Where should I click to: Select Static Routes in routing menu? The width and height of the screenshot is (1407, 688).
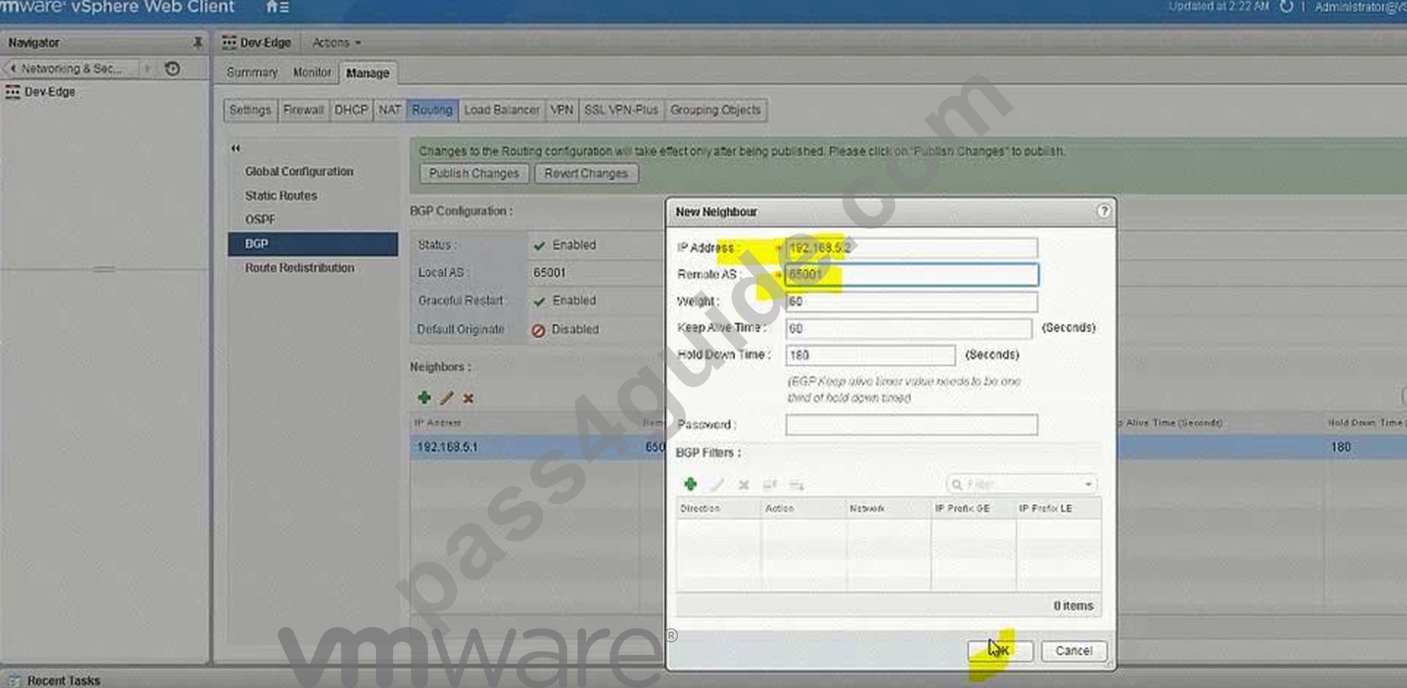pos(281,196)
